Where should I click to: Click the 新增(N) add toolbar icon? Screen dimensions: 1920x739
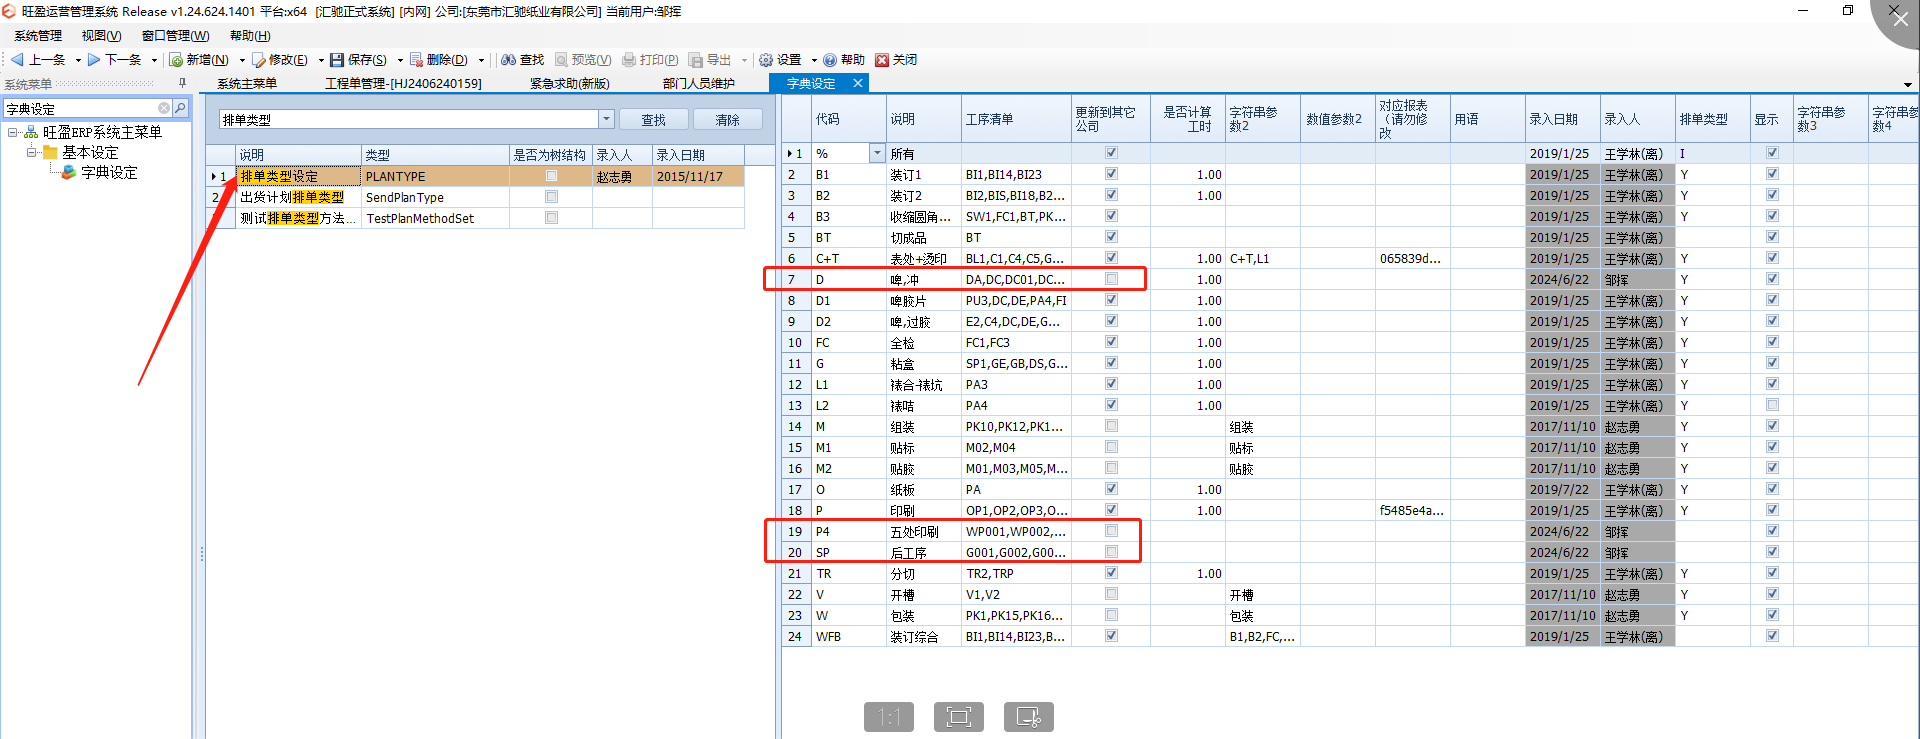[176, 60]
